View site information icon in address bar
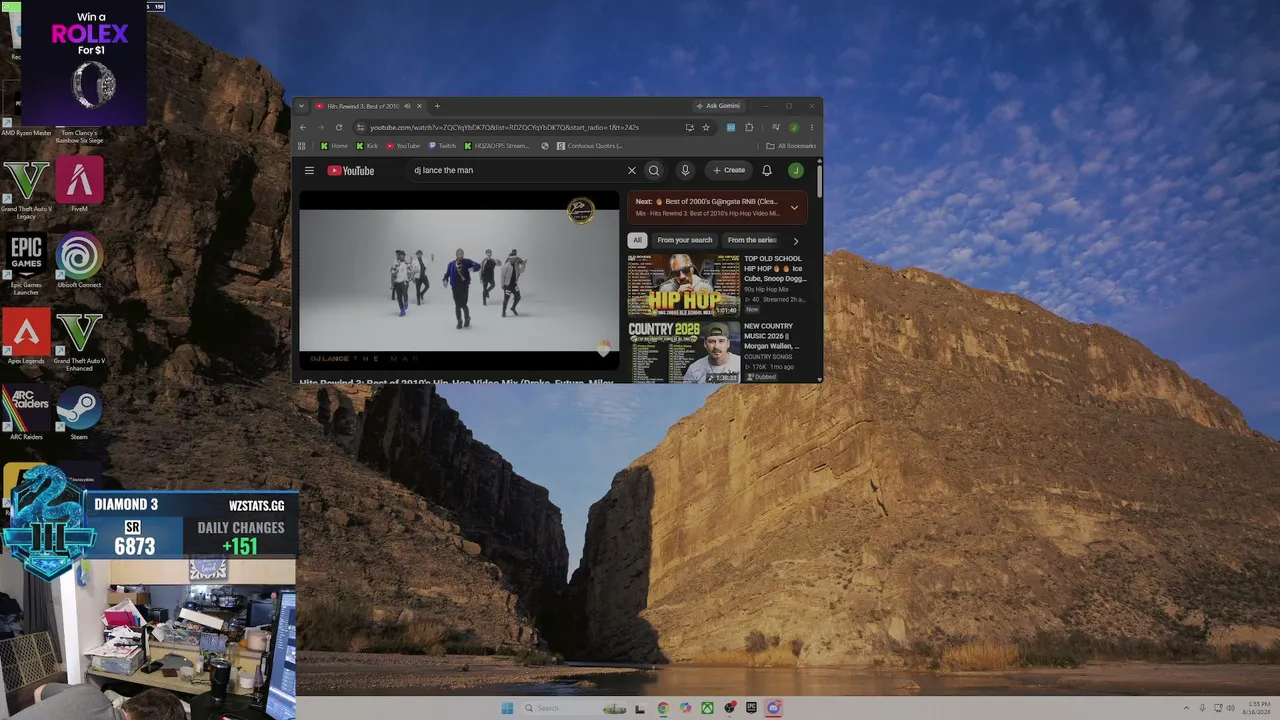The height and width of the screenshot is (720, 1280). tap(360, 127)
